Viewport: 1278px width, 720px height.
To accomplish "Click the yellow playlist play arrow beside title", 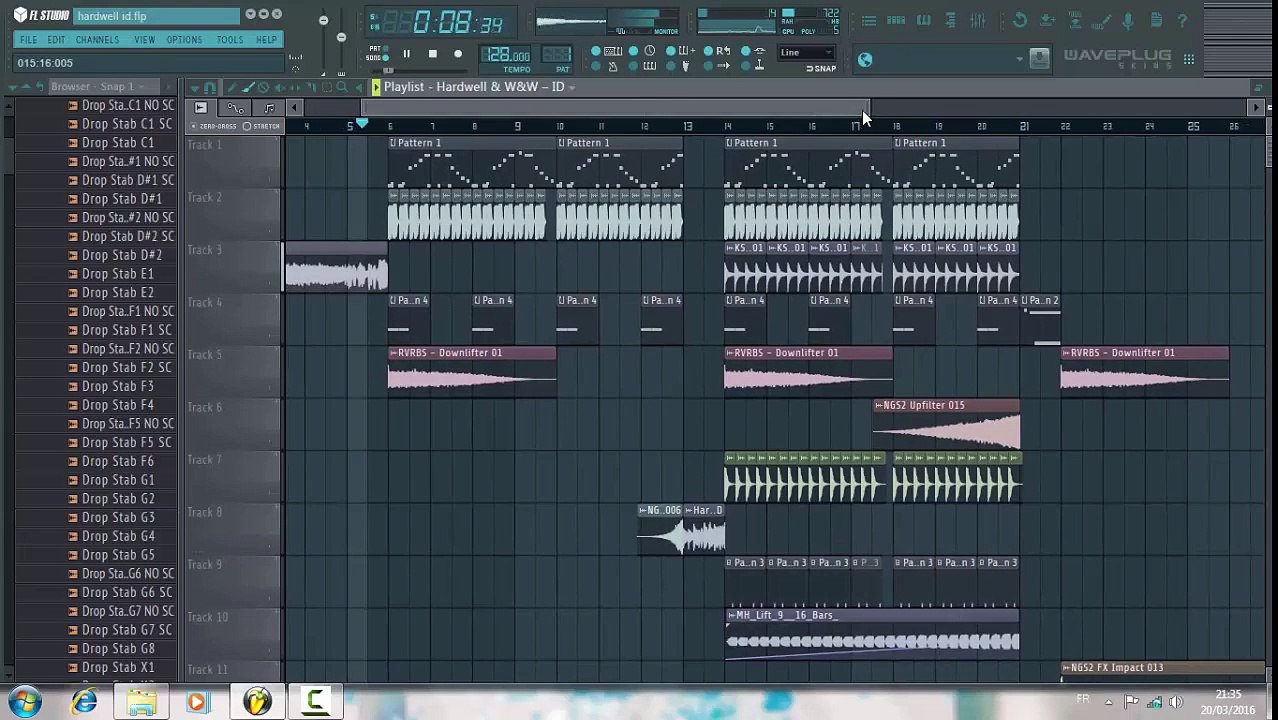I will (376, 87).
